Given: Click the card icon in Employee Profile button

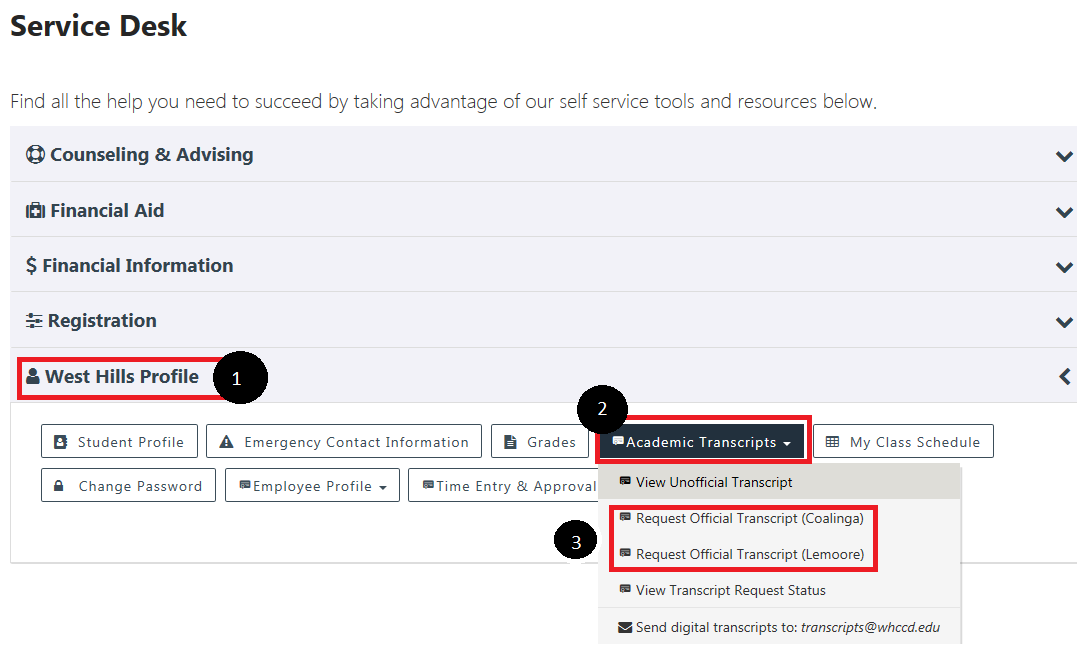Looking at the screenshot, I should pos(245,485).
